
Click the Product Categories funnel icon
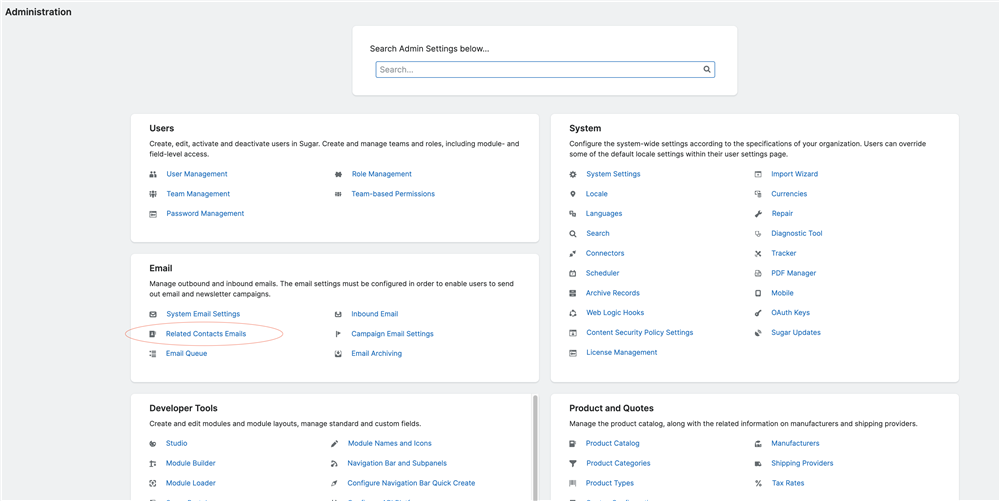pos(573,464)
